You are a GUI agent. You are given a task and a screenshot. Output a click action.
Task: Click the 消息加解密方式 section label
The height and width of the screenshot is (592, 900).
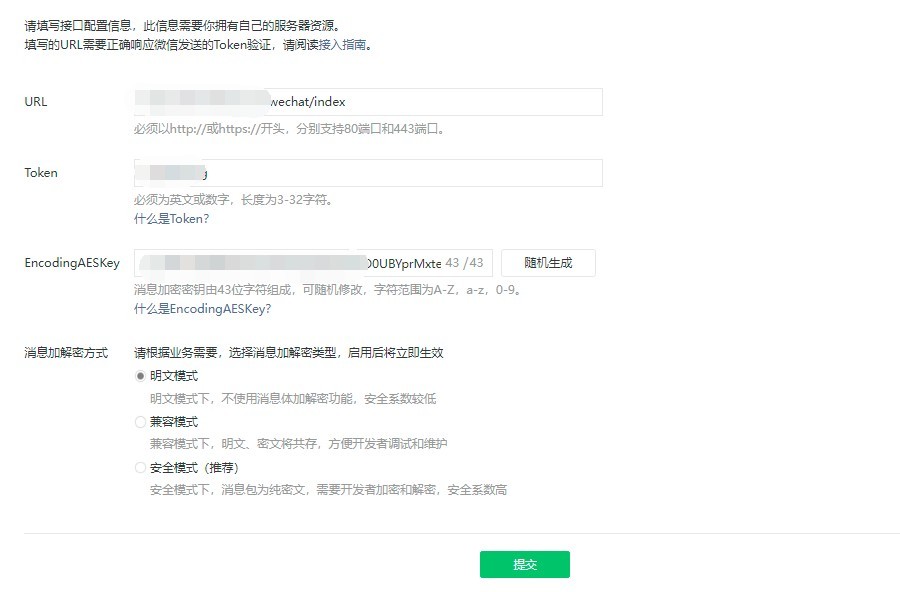pyautogui.click(x=66, y=353)
